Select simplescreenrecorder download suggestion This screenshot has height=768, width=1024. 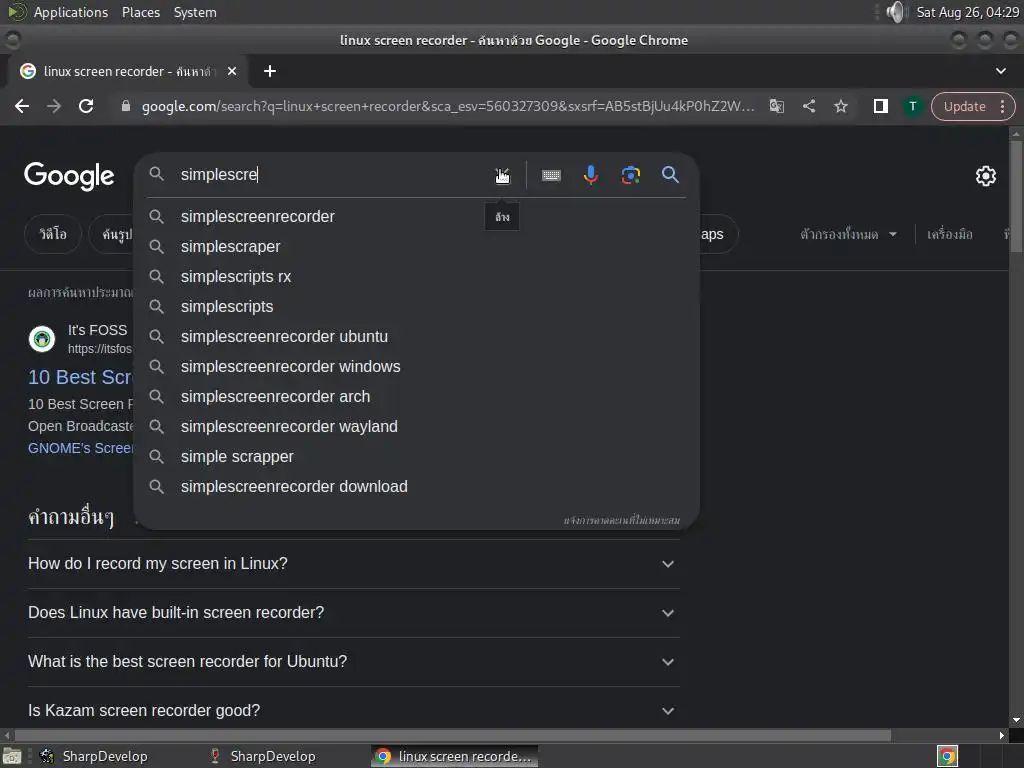coord(416,487)
